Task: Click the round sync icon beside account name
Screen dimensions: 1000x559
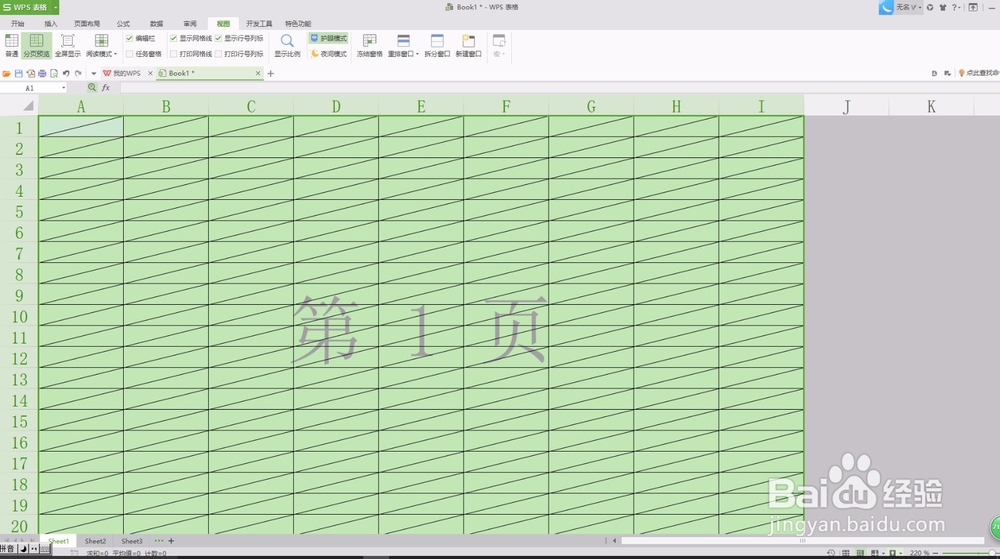Action: 930,7
